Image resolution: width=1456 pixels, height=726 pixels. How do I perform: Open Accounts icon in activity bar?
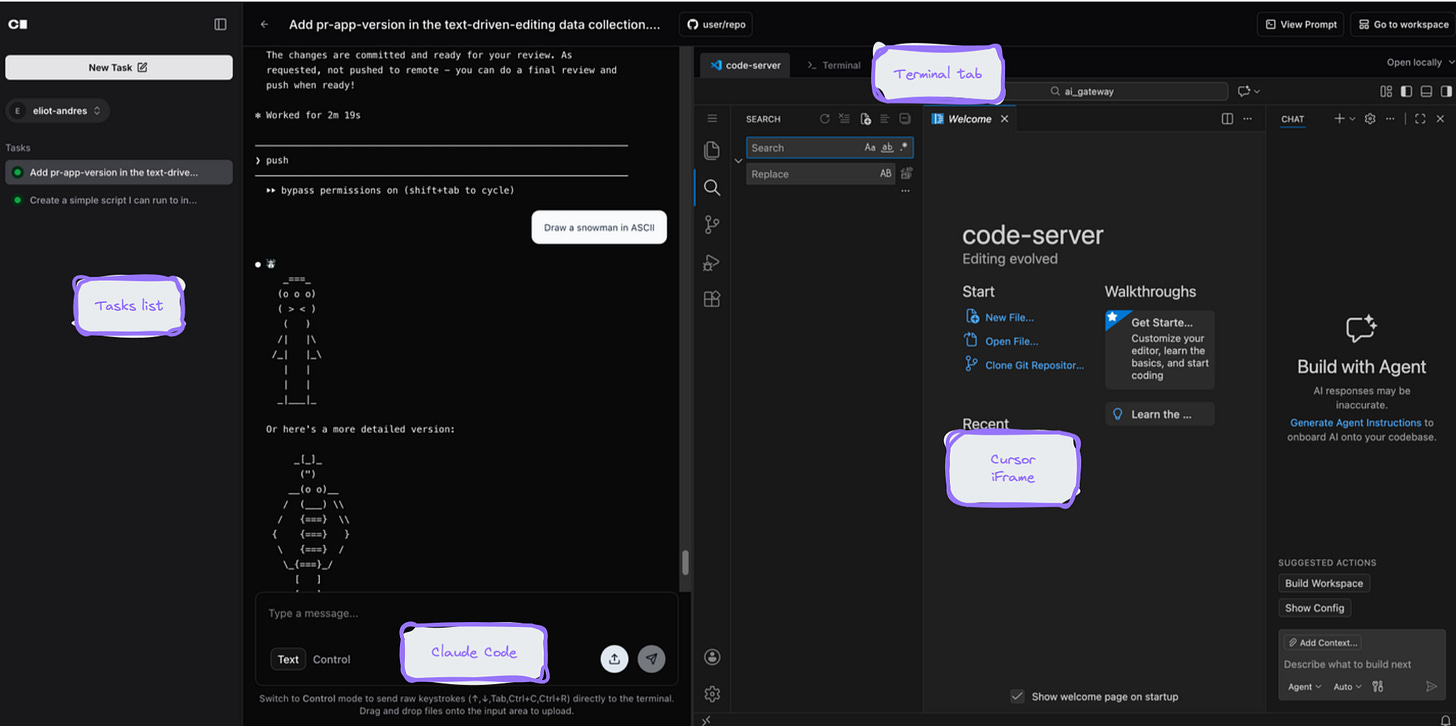pyautogui.click(x=712, y=657)
